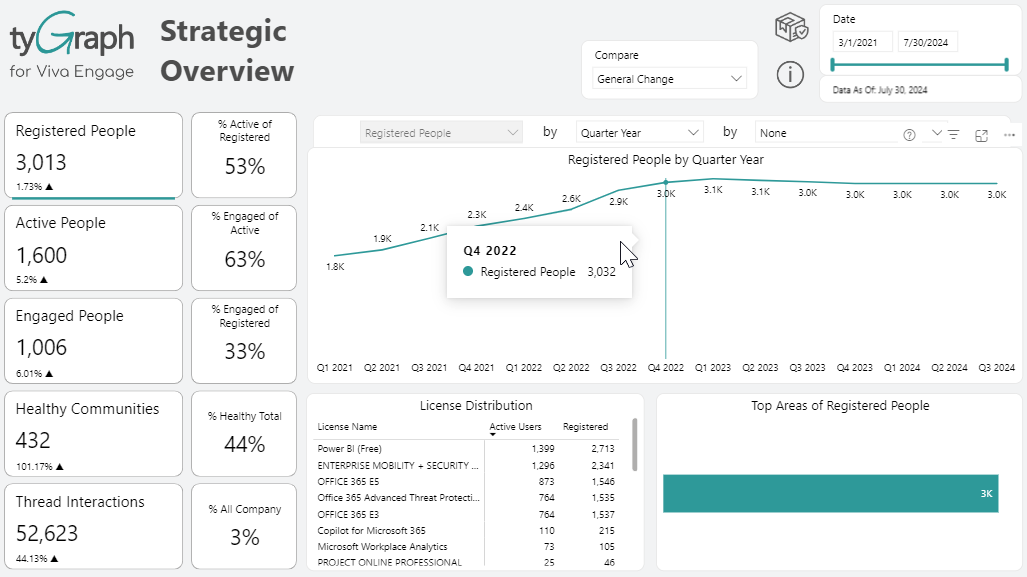Screen dimensions: 1027x577
Task: Select PROJECT ONLINE PROFESSIONAL row
Action: (x=466, y=563)
